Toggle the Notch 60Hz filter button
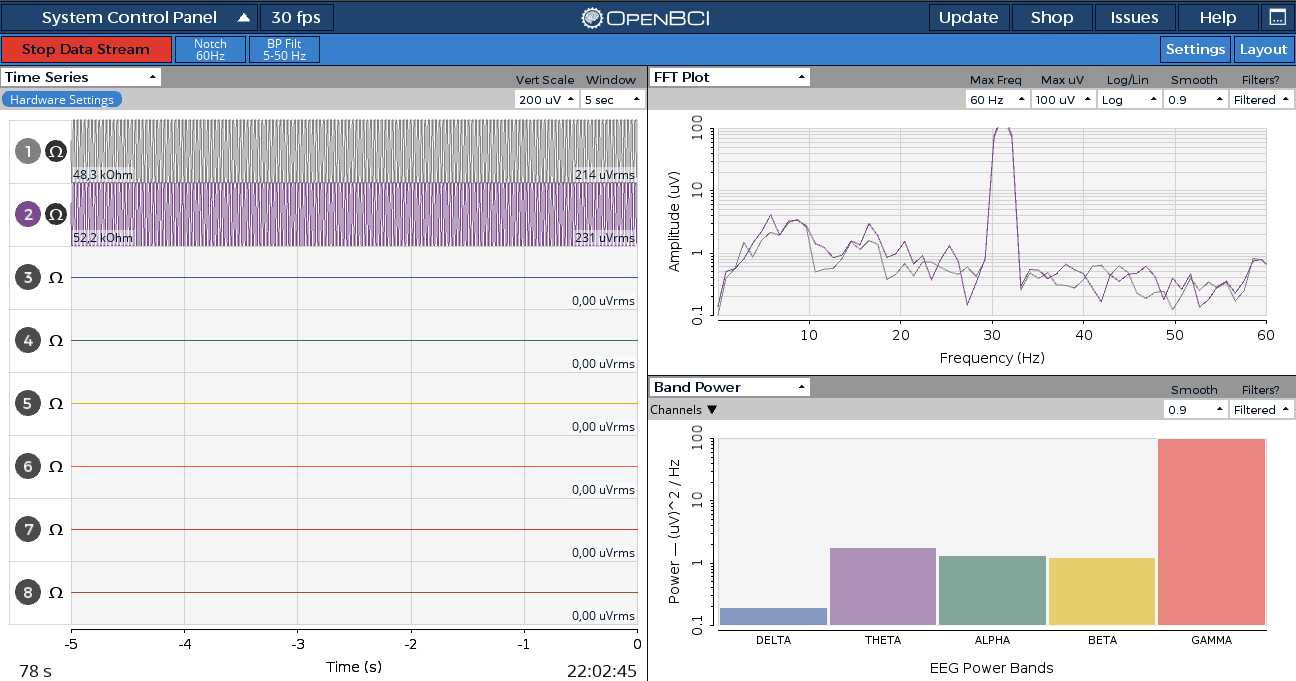This screenshot has height=681, width=1296. pos(210,50)
